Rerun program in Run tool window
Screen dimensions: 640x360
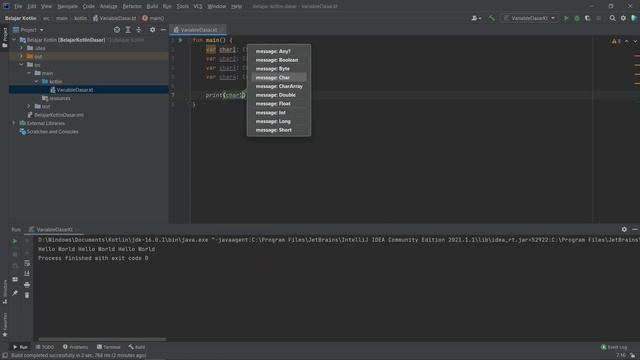(15, 241)
